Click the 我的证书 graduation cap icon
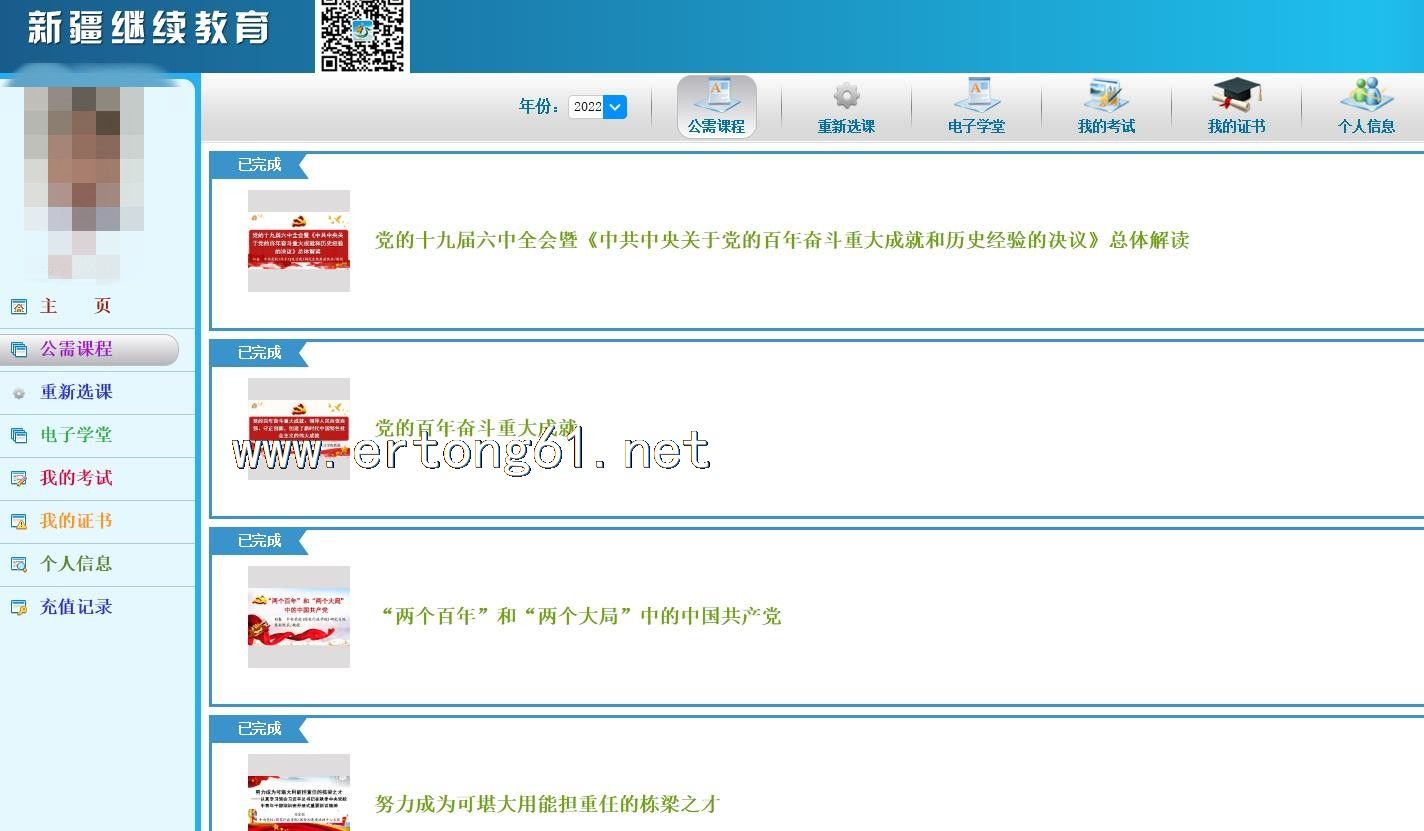This screenshot has height=831, width=1424. 1236,96
